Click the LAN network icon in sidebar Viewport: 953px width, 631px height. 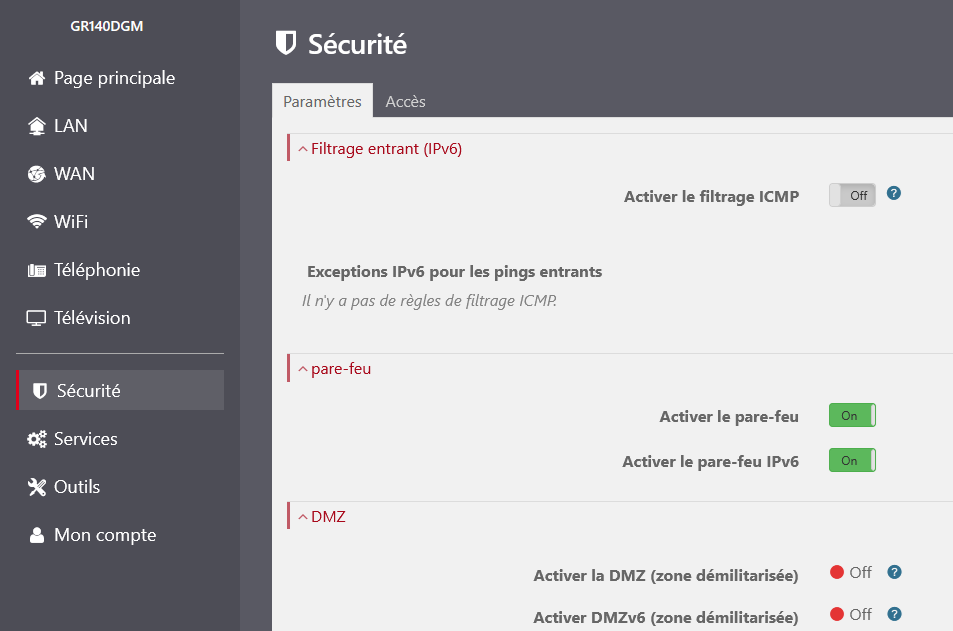(x=37, y=126)
